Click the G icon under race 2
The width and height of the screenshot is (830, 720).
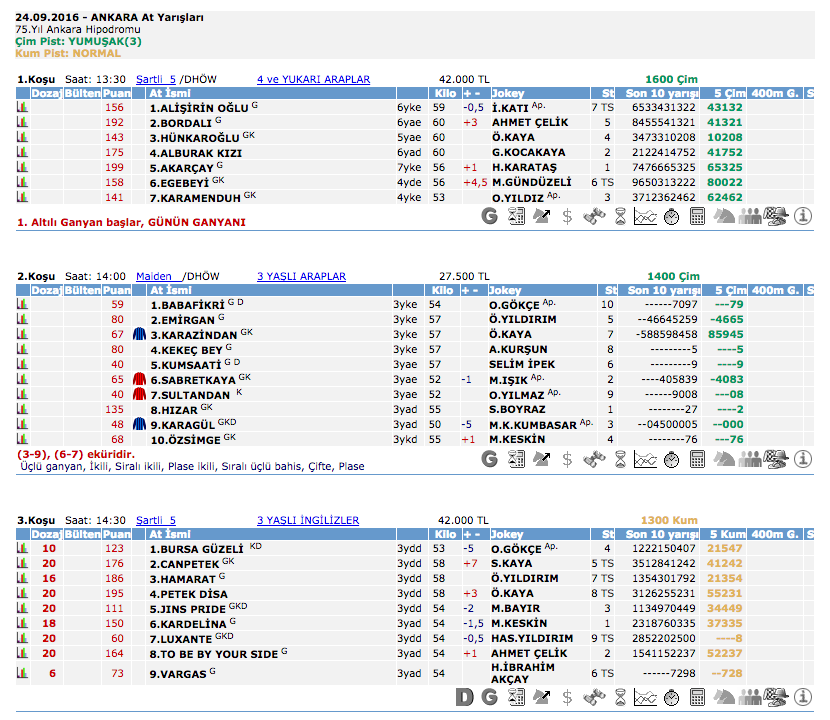(490, 458)
